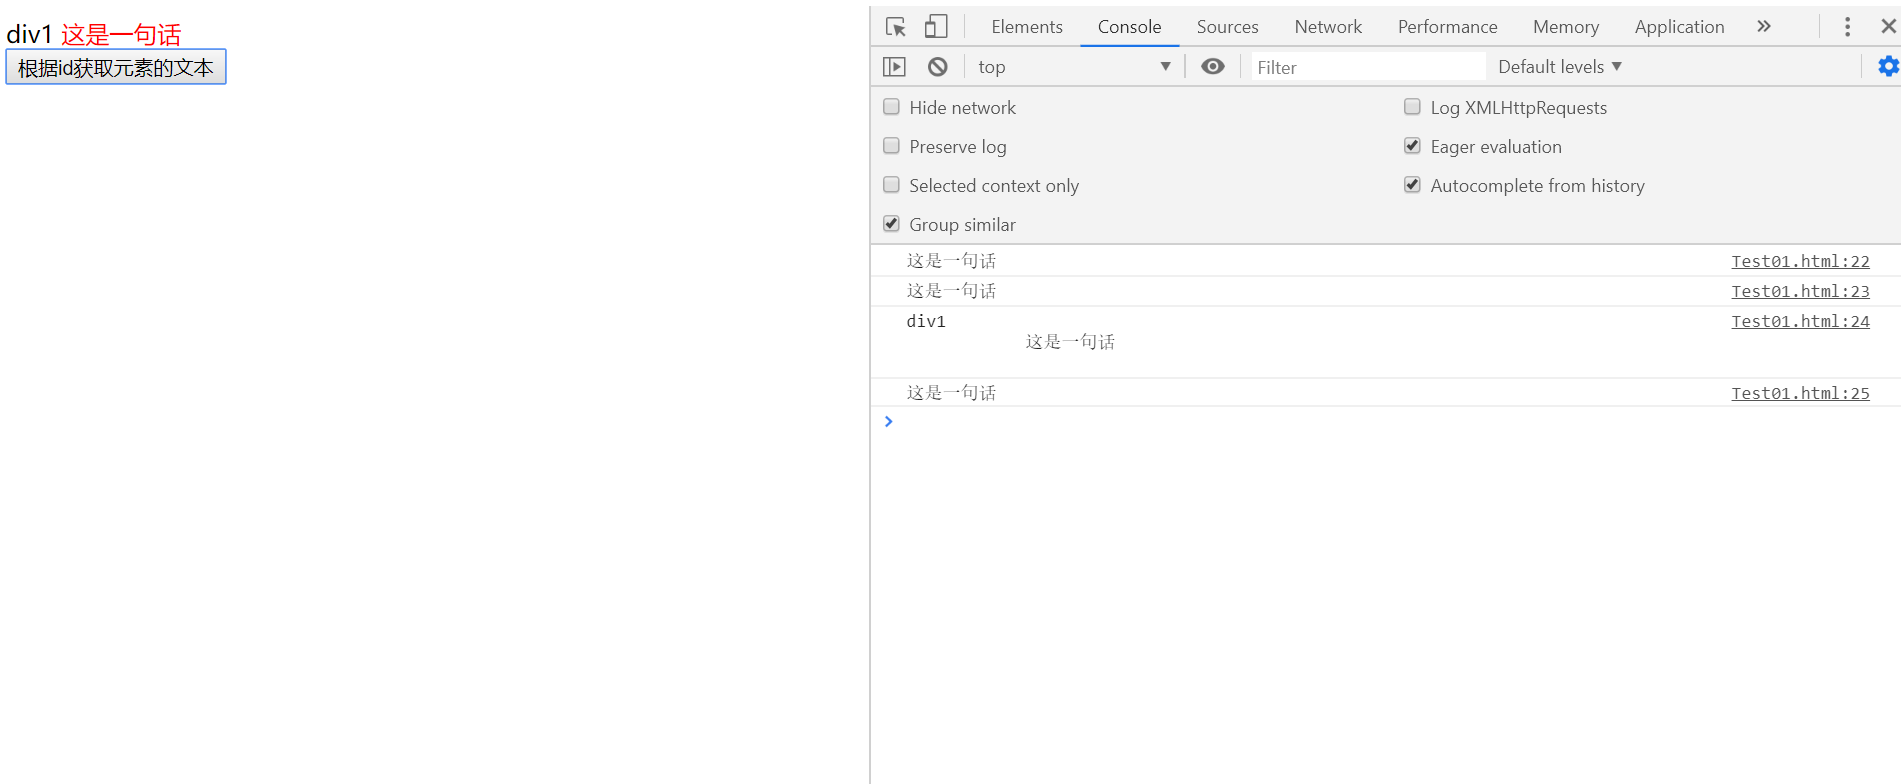Open the top JavaScript context dropdown
Viewport: 1901px width, 784px height.
[1074, 67]
